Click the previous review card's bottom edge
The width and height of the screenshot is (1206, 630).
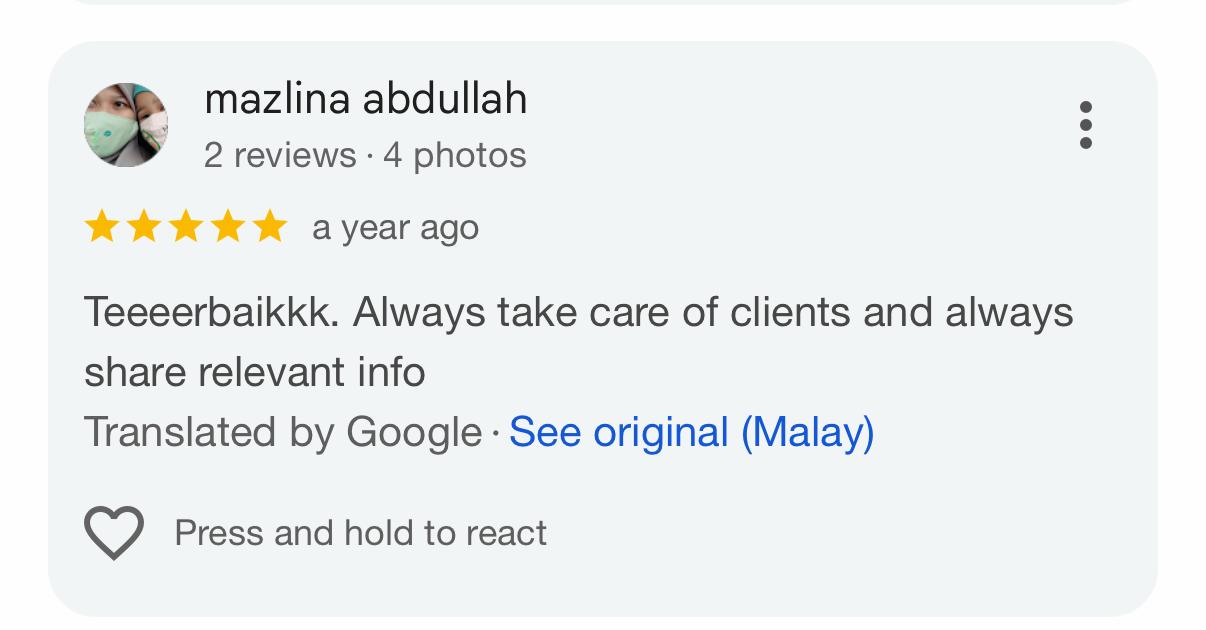602,2
